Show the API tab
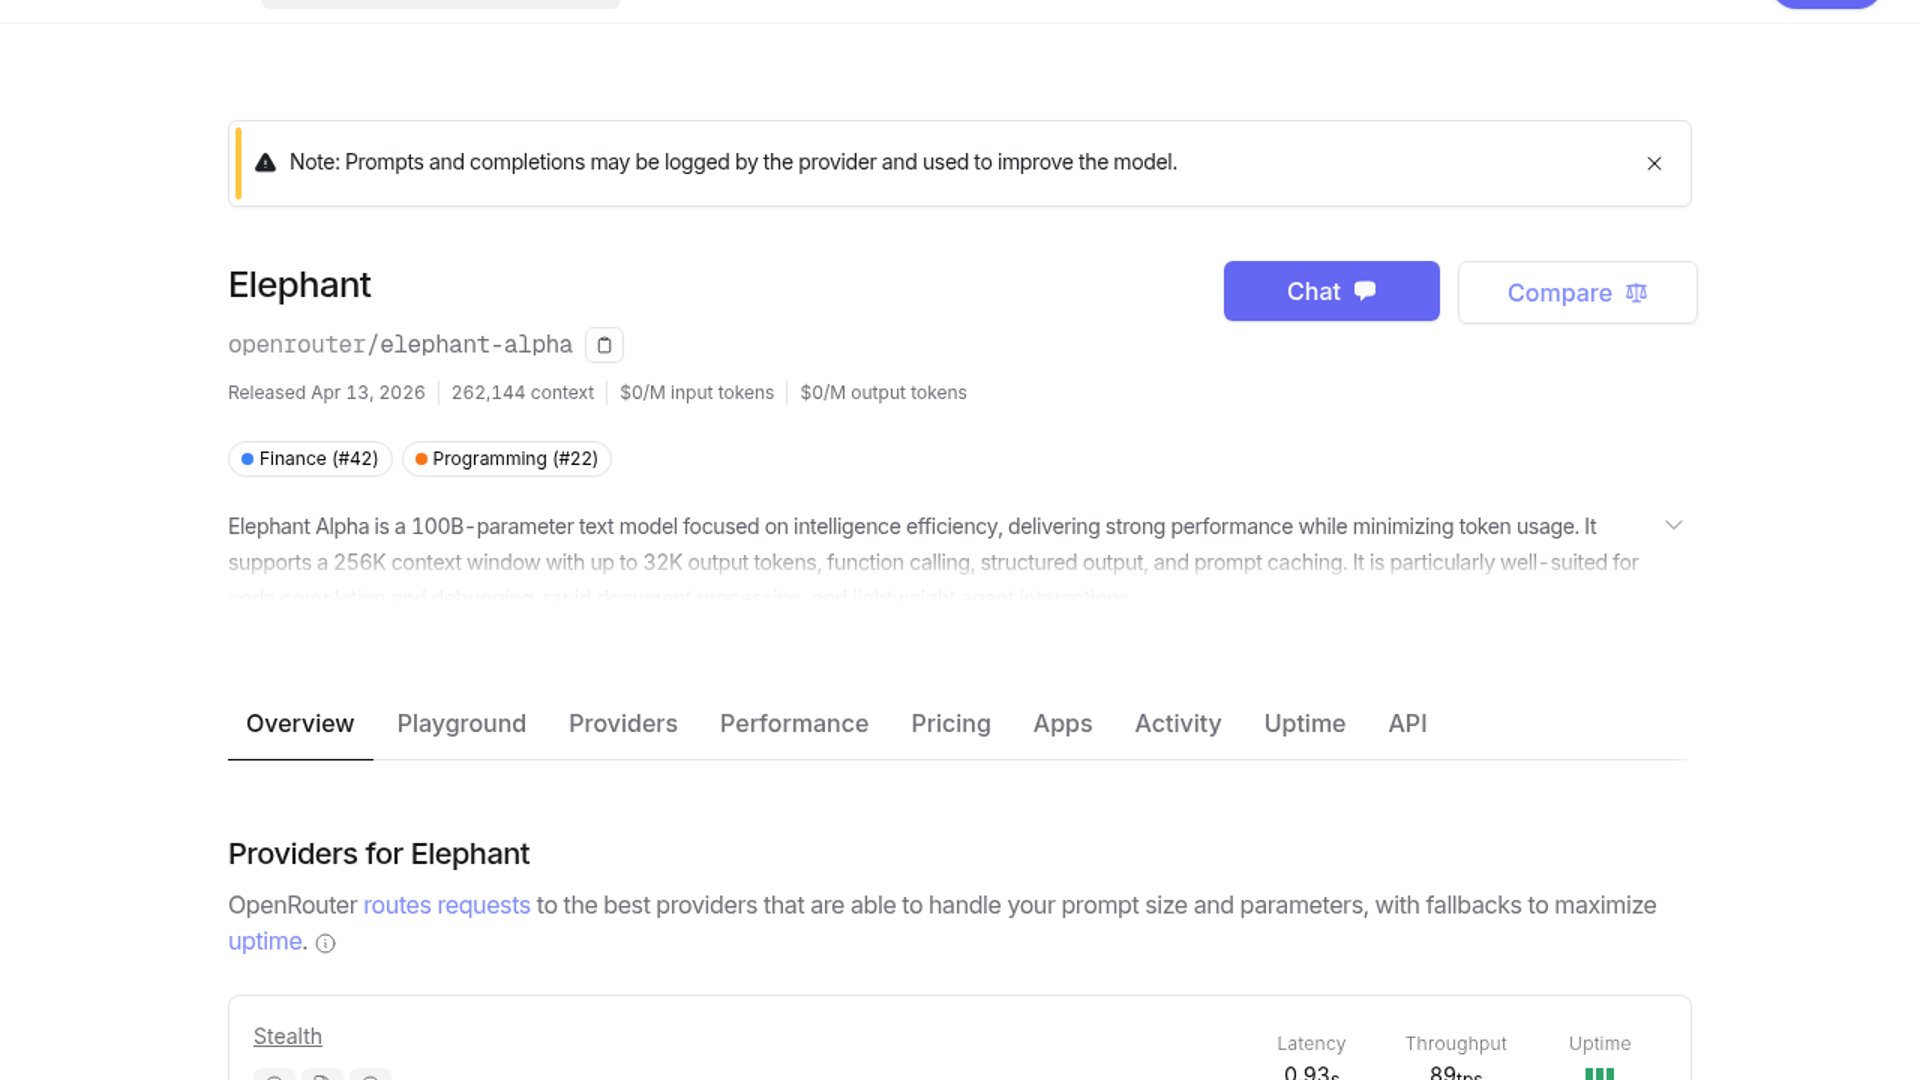Viewport: 1920px width, 1080px height. tap(1407, 723)
